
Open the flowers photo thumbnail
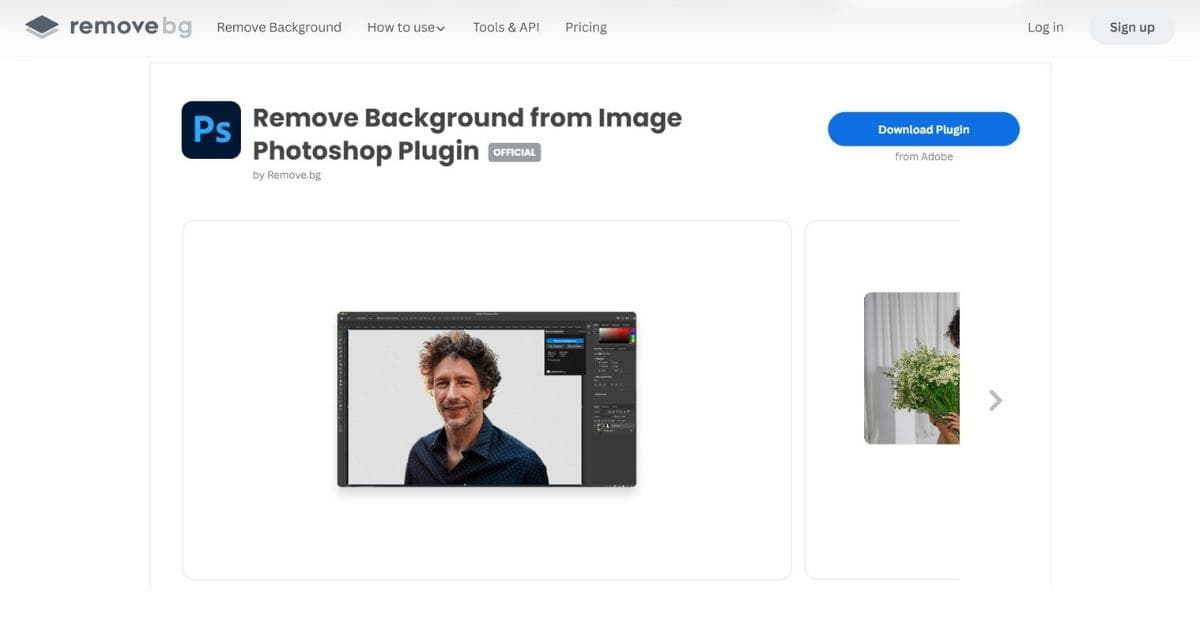pos(911,368)
